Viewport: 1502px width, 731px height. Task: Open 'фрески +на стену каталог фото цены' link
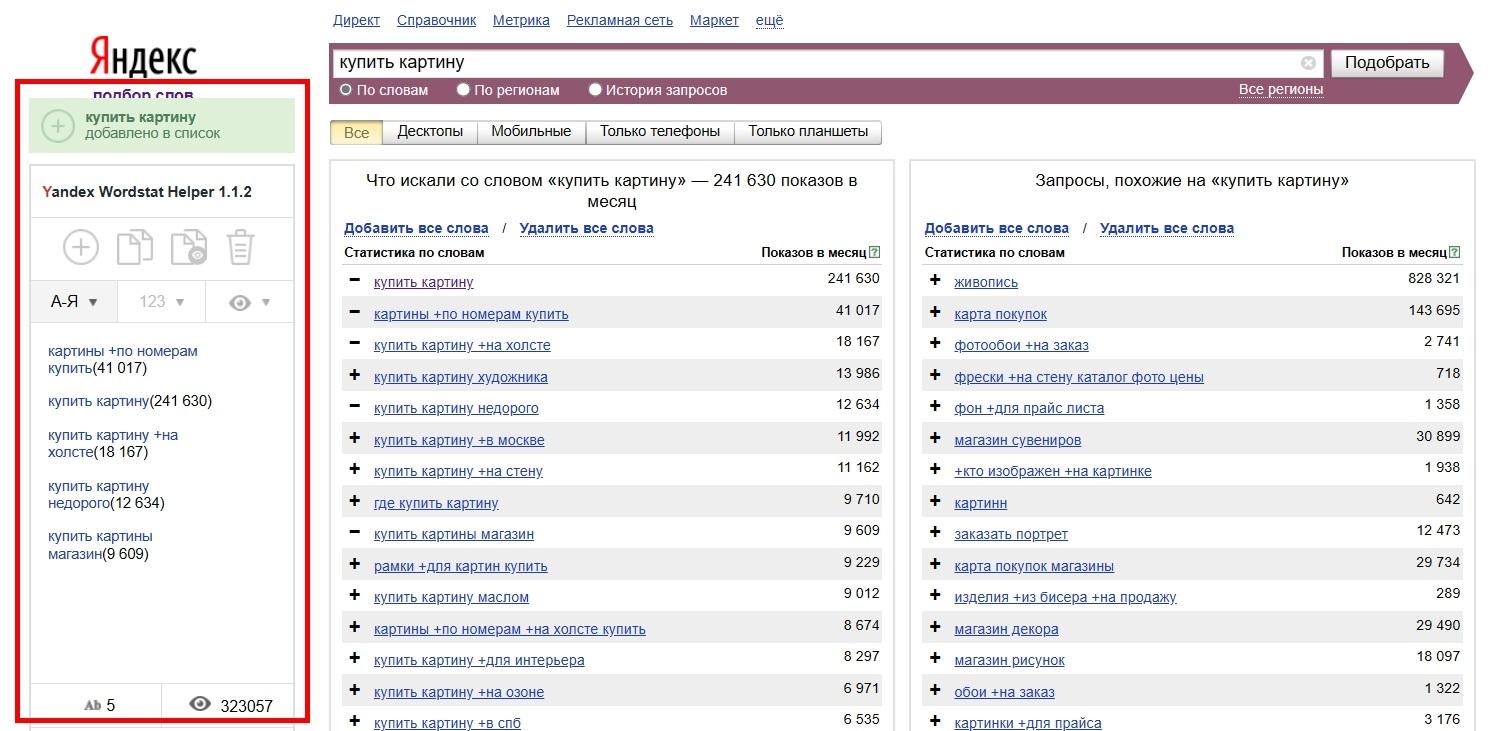tap(1079, 377)
